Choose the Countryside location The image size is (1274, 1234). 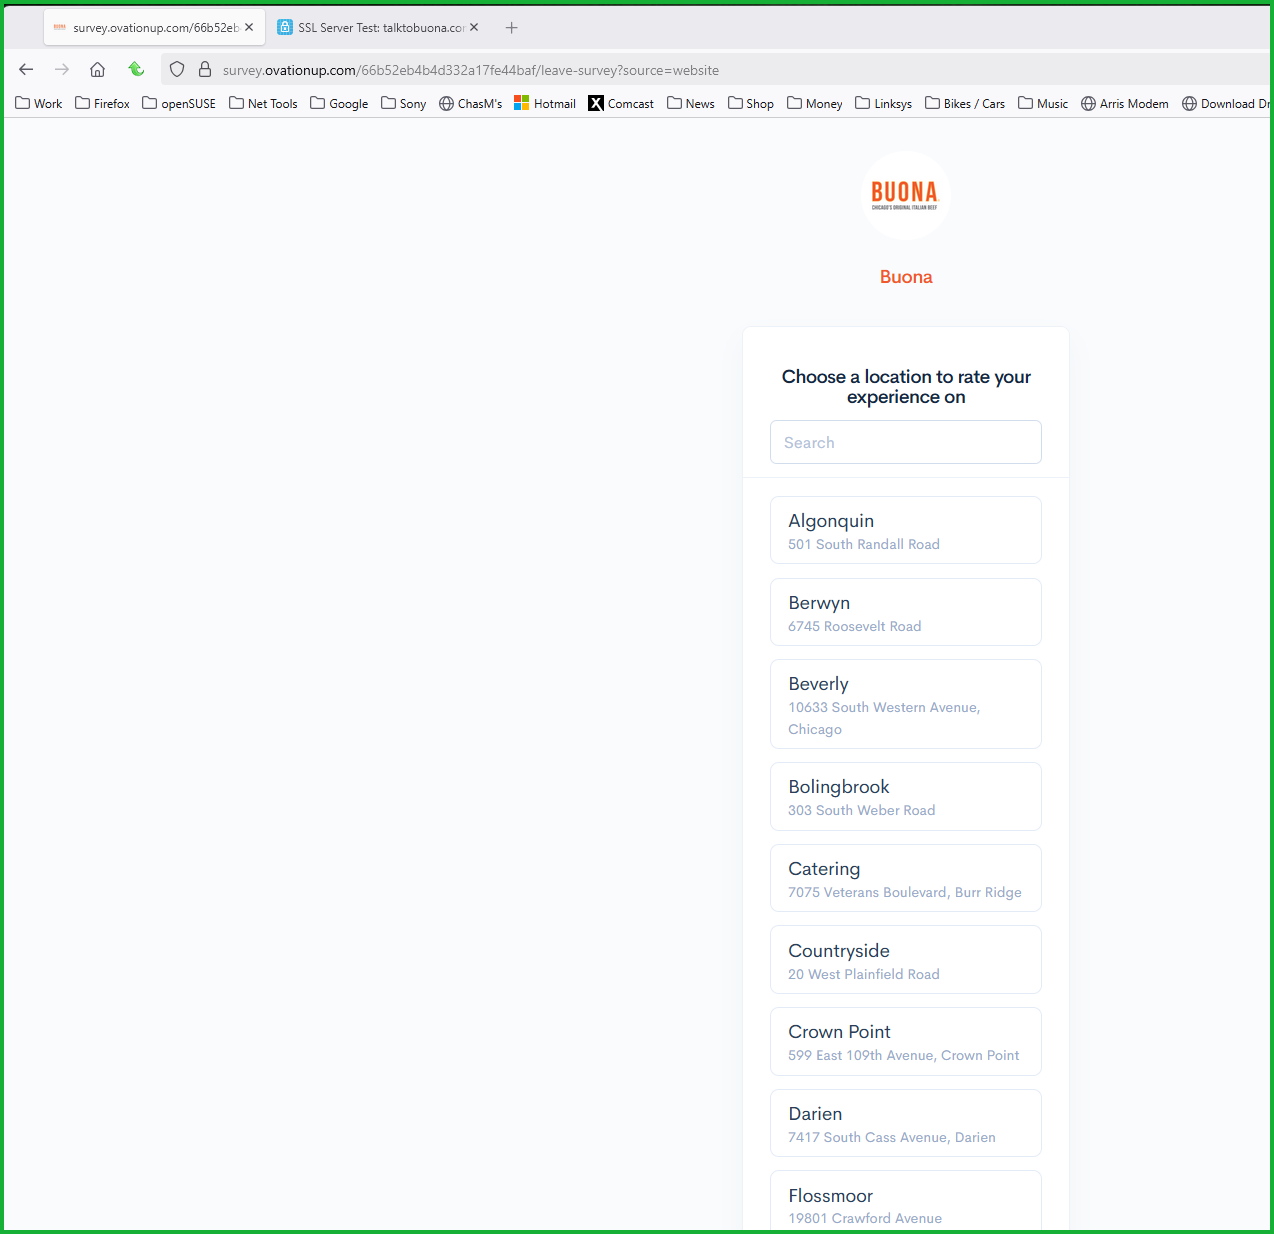click(x=906, y=960)
